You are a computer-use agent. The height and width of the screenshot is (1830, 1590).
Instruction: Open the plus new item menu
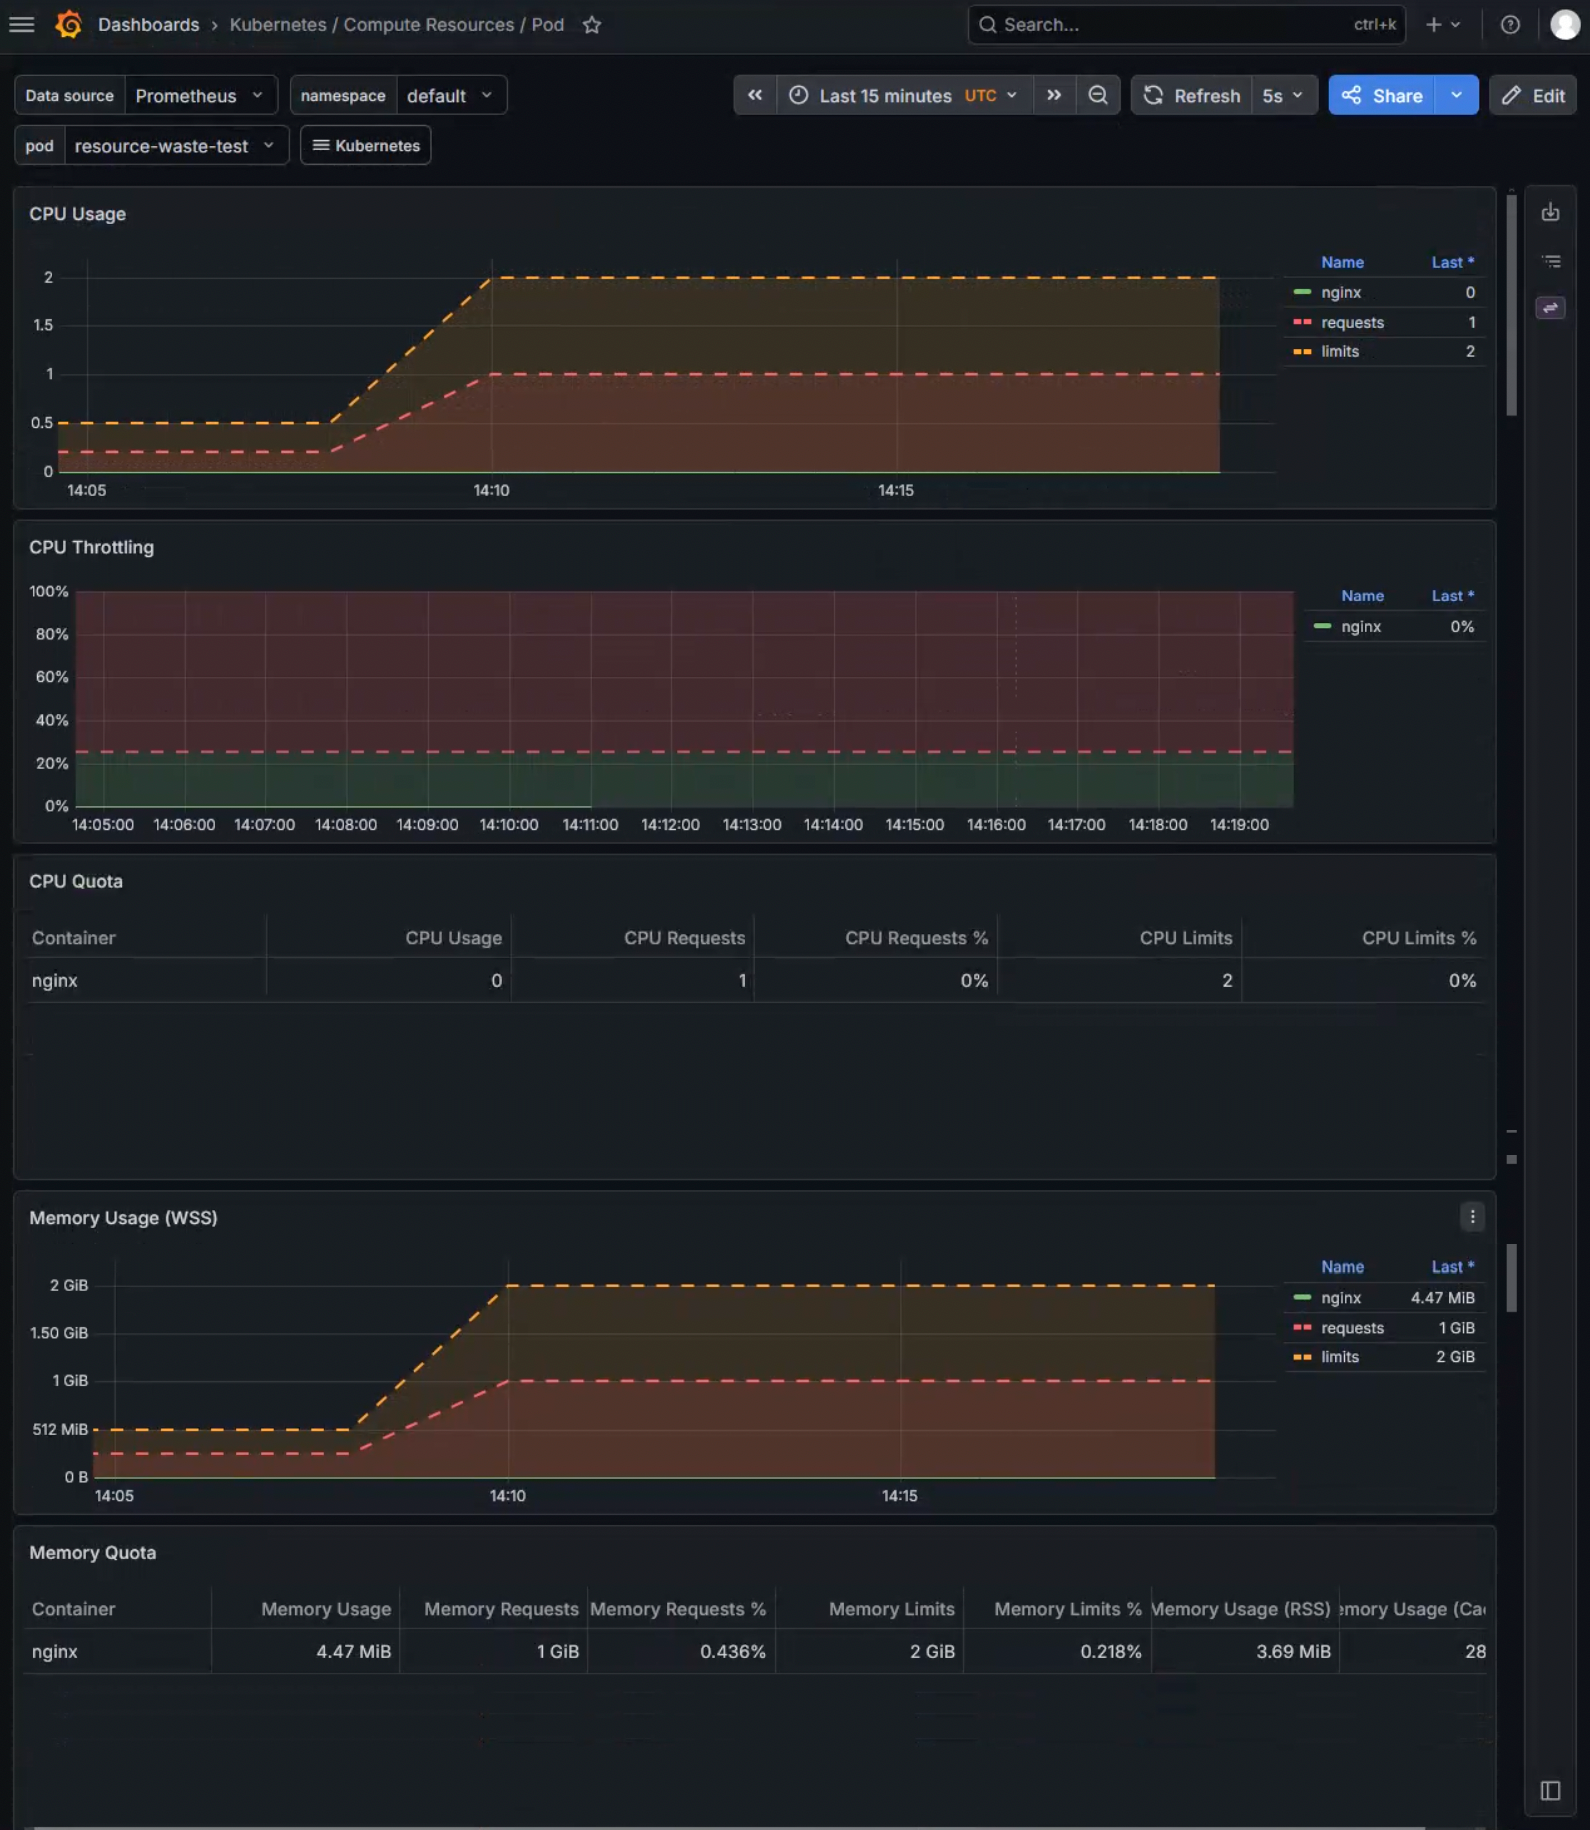(1443, 25)
